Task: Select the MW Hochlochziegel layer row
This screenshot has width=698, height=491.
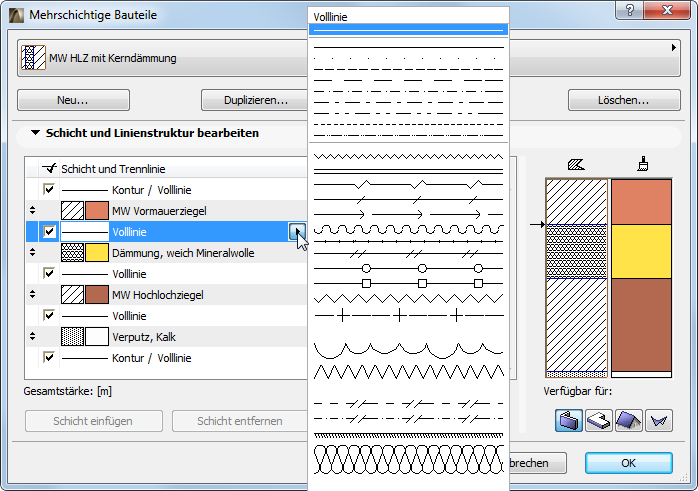Action: (166, 295)
